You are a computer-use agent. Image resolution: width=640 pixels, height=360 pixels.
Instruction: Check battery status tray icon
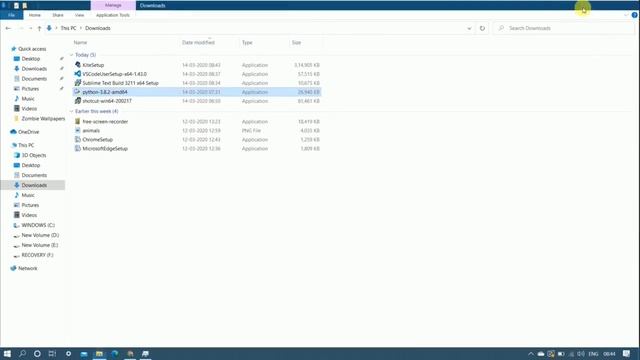tap(561, 354)
